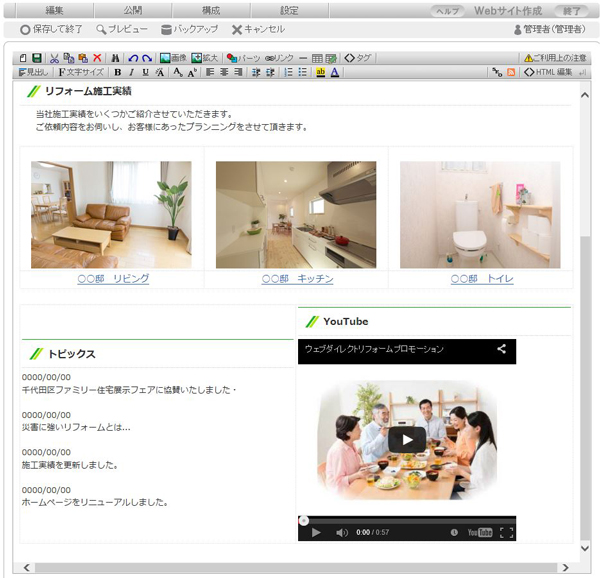Open the 編集 menu tab
The height and width of the screenshot is (578, 600).
coord(54,11)
